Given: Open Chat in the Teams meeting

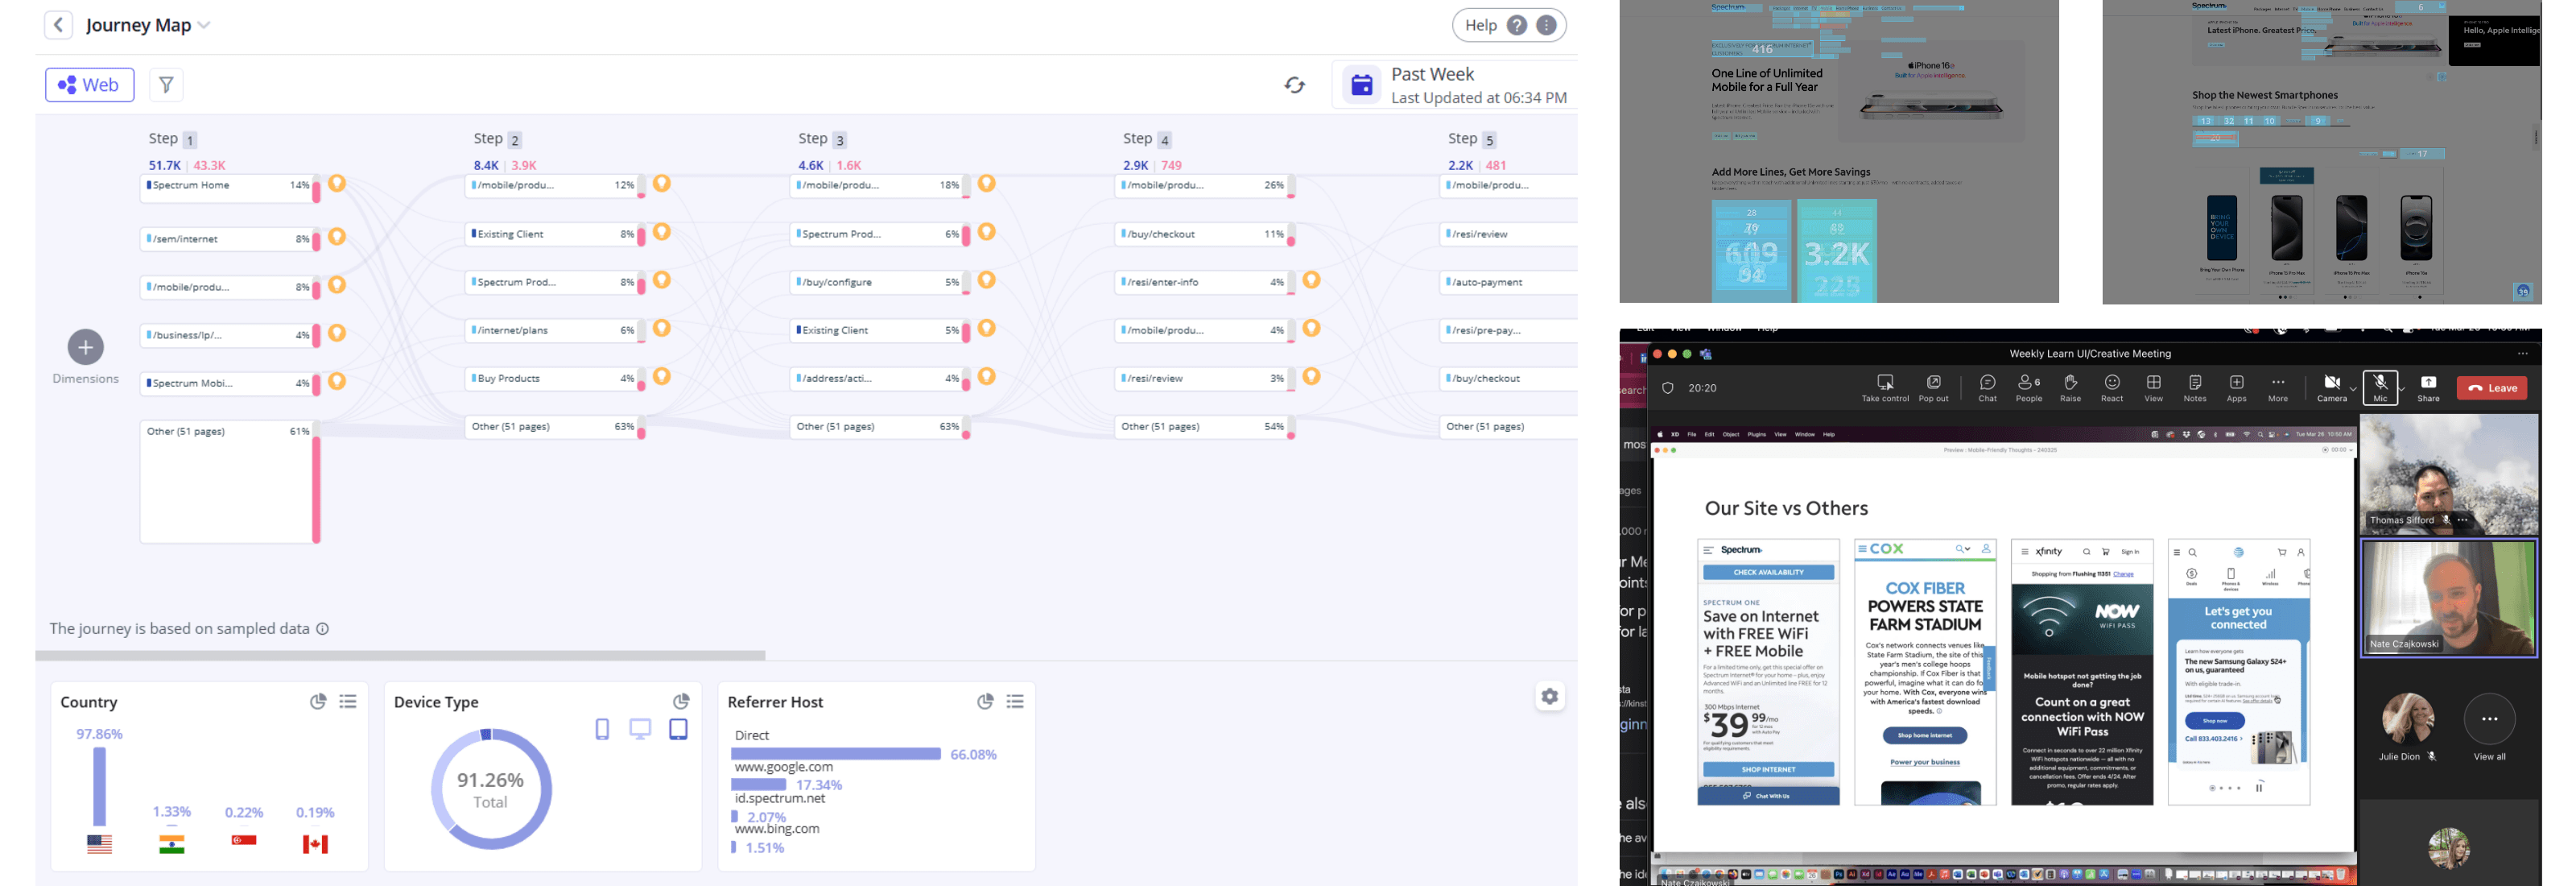Looking at the screenshot, I should (x=1987, y=387).
